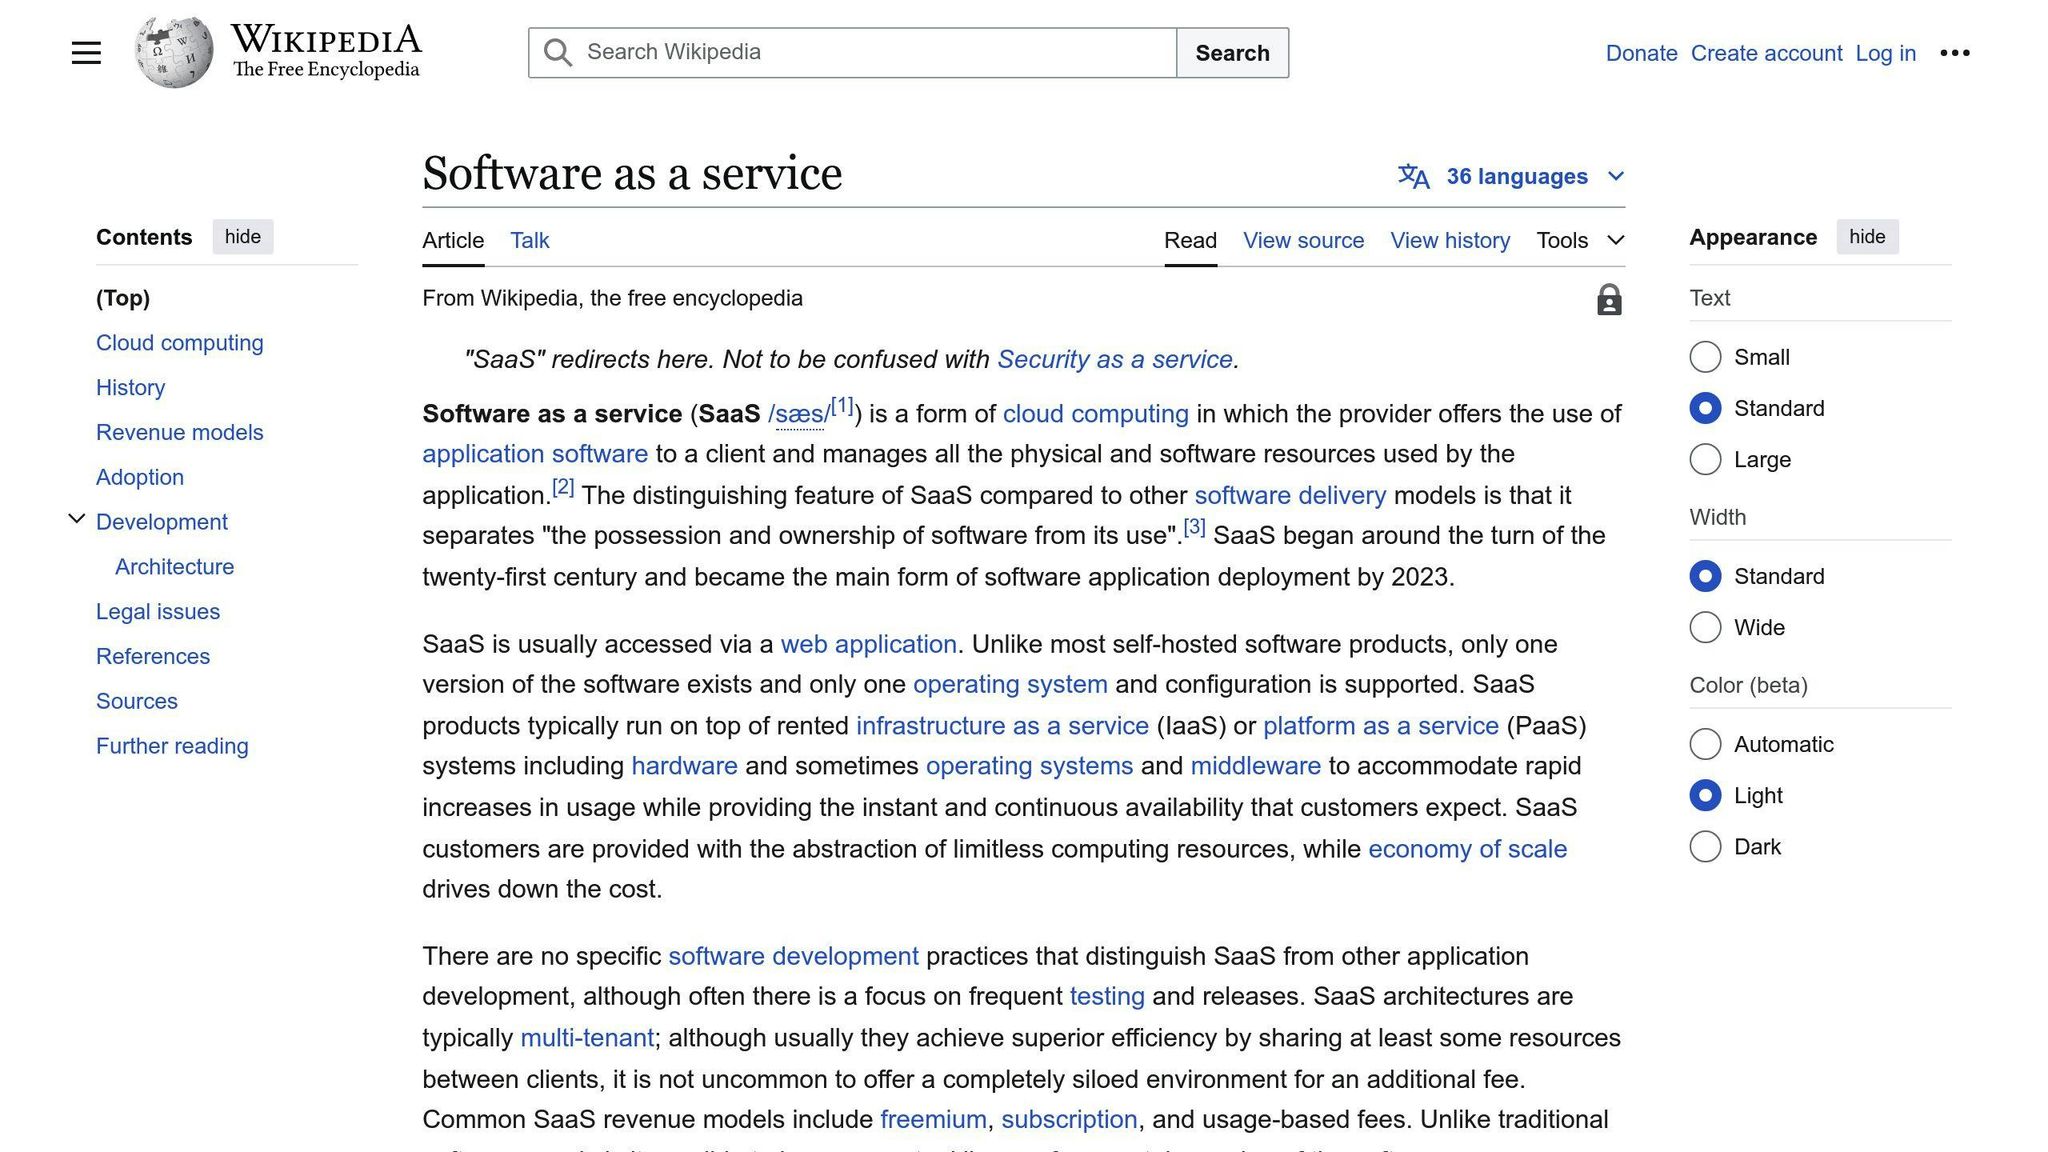Open the hamburger main menu

[x=86, y=52]
